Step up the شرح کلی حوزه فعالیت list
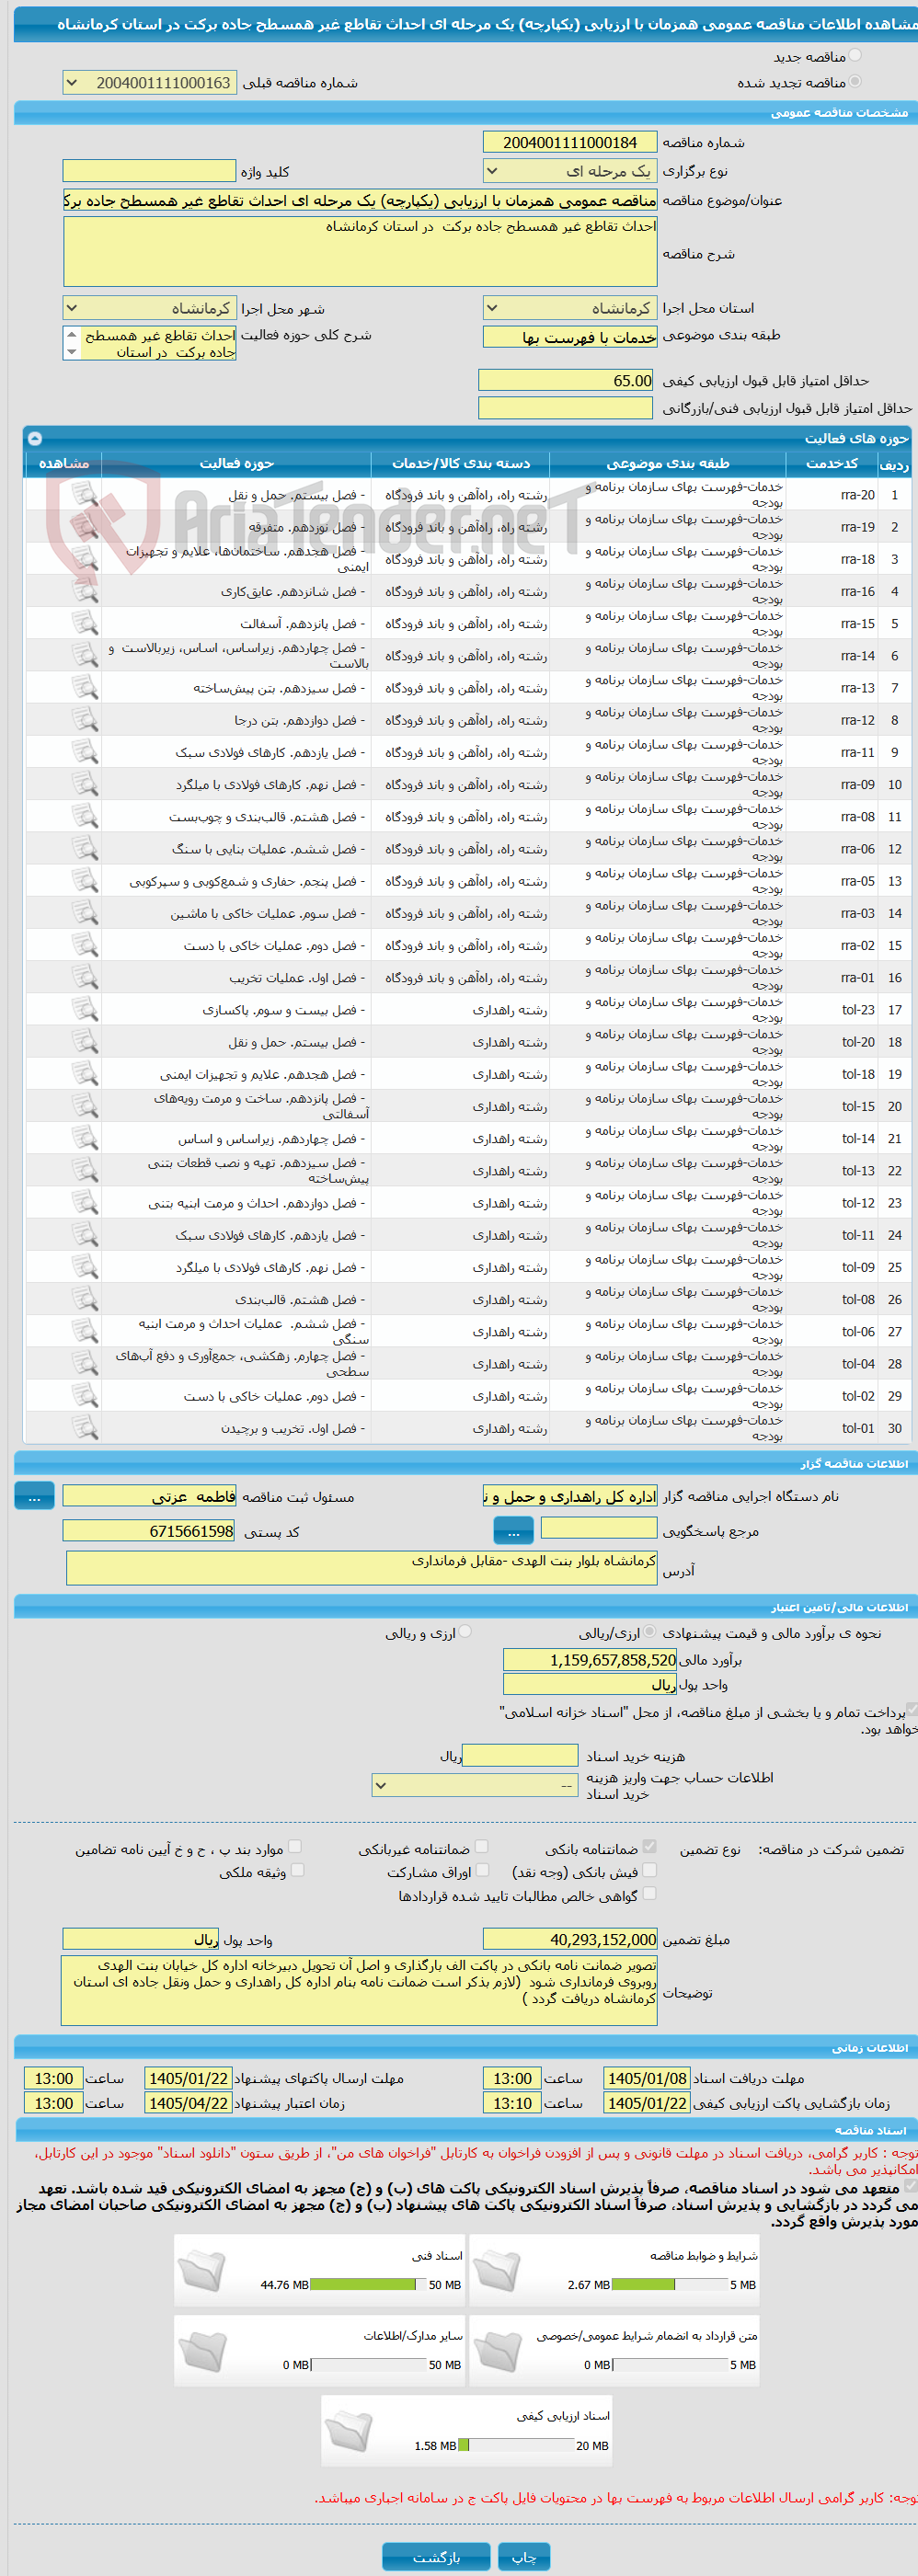The width and height of the screenshot is (918, 2576). pyautogui.click(x=71, y=334)
